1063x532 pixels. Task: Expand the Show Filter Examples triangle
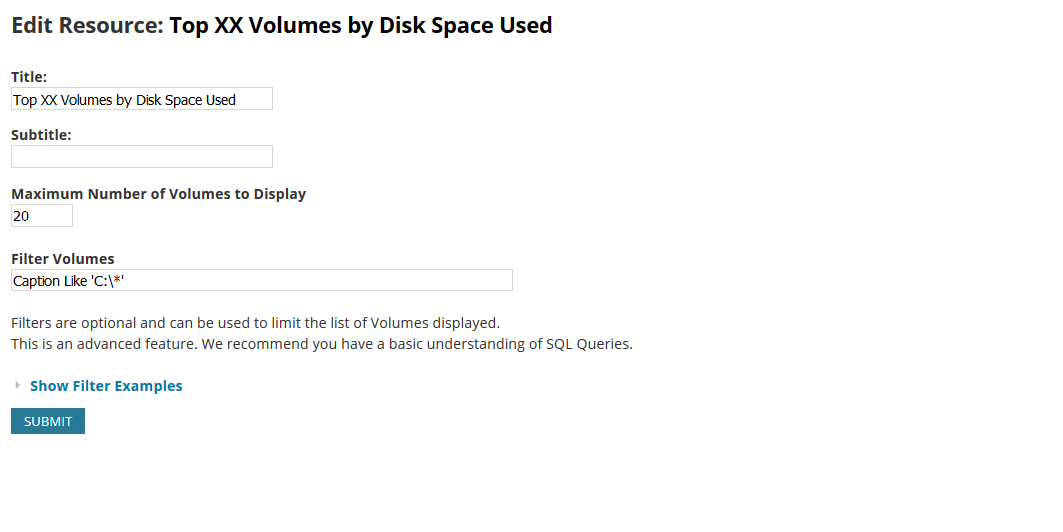(x=17, y=385)
